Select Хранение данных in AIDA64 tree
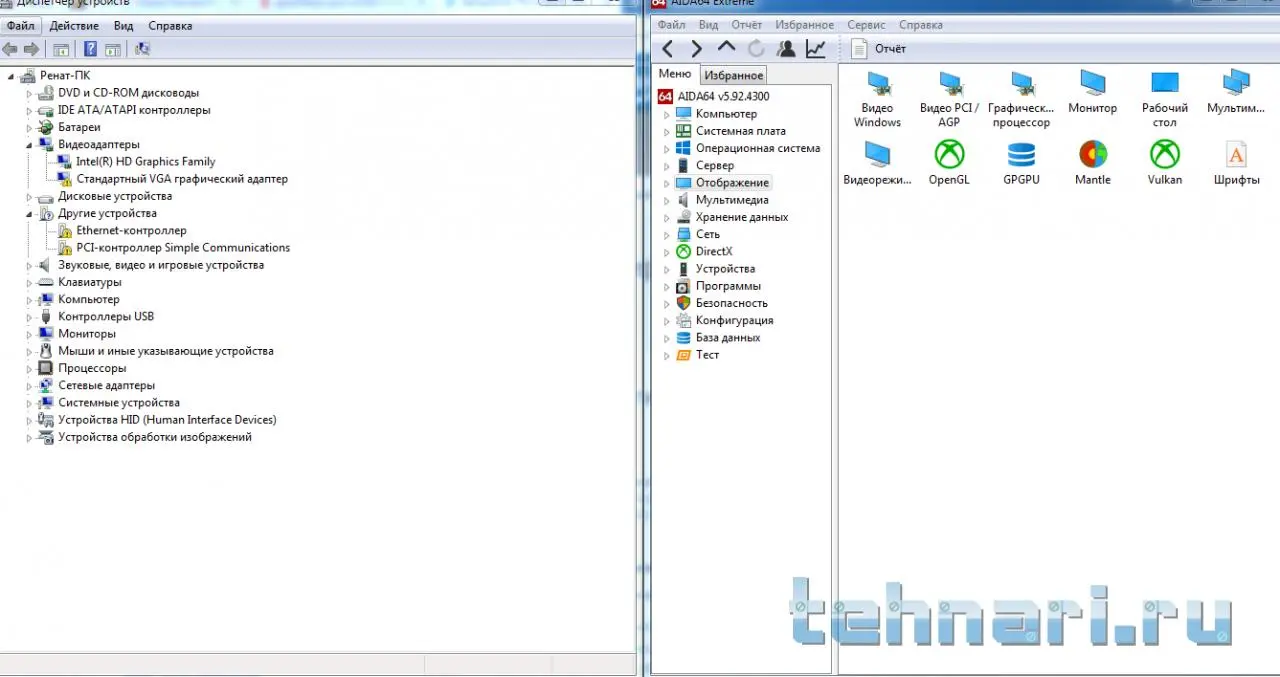The height and width of the screenshot is (677, 1280). tap(742, 217)
